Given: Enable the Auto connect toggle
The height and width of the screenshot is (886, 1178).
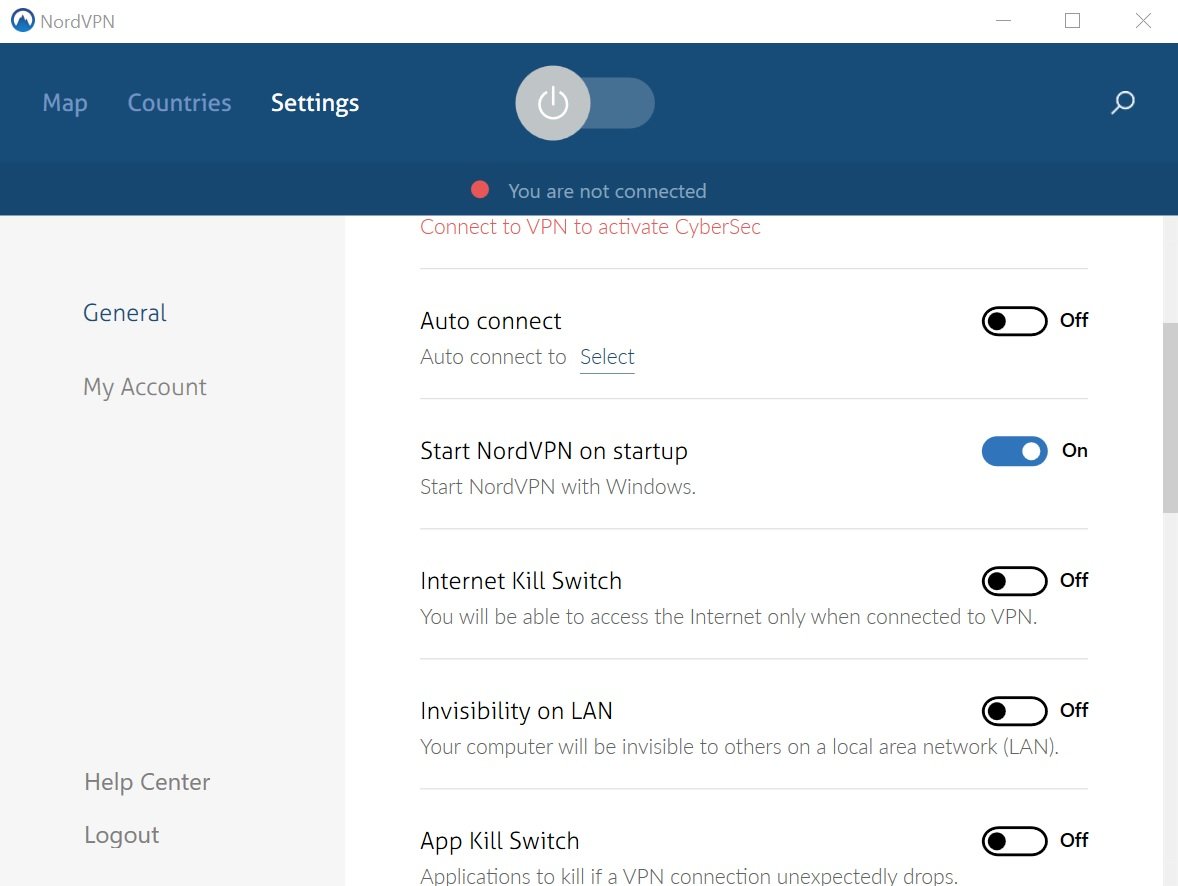Looking at the screenshot, I should (x=1014, y=321).
